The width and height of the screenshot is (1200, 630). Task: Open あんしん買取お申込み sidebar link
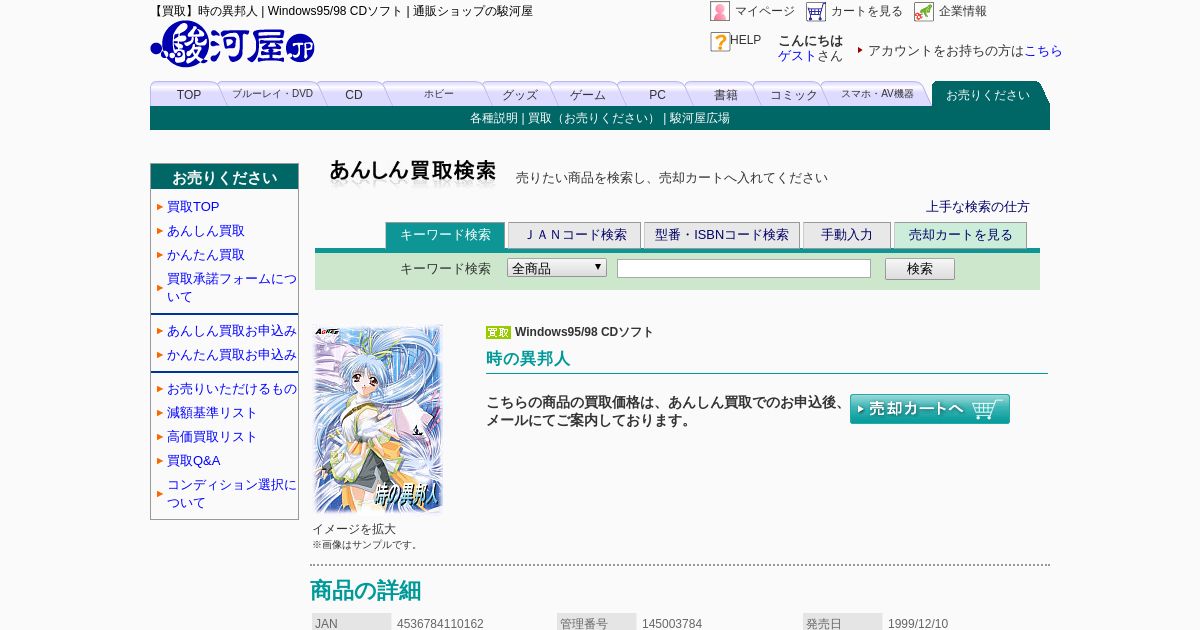point(232,331)
